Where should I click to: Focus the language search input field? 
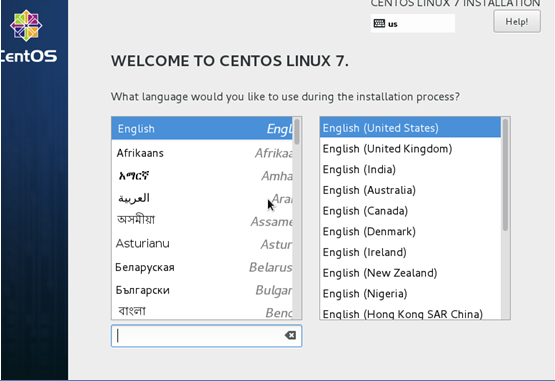[206, 336]
